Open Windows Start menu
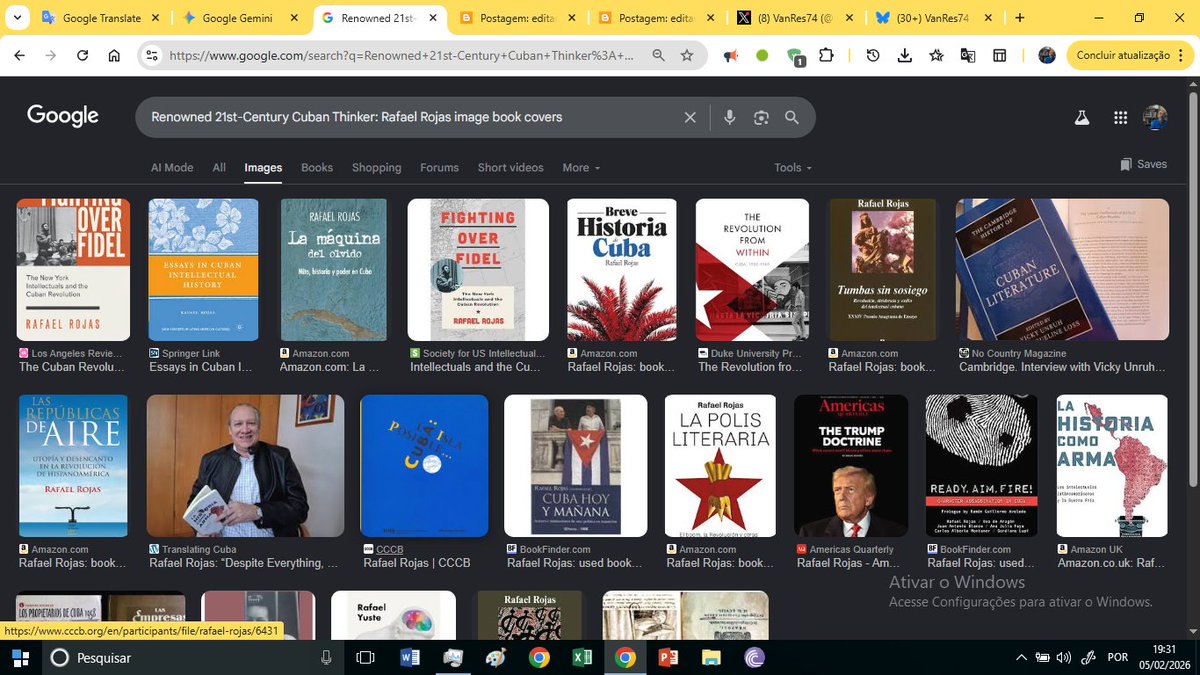1200x675 pixels. [20, 657]
